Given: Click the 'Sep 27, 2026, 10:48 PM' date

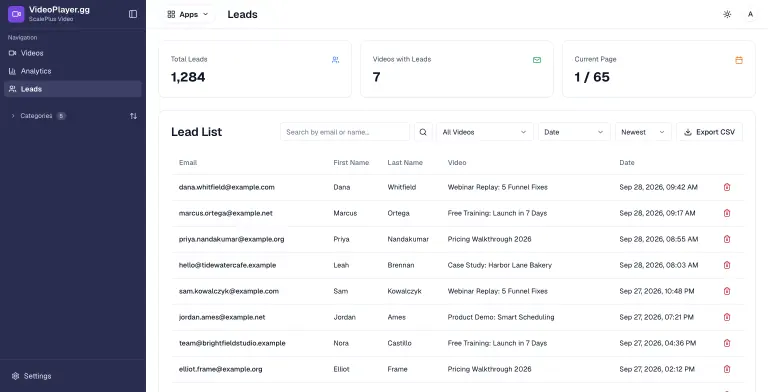Looking at the screenshot, I should click(657, 291).
